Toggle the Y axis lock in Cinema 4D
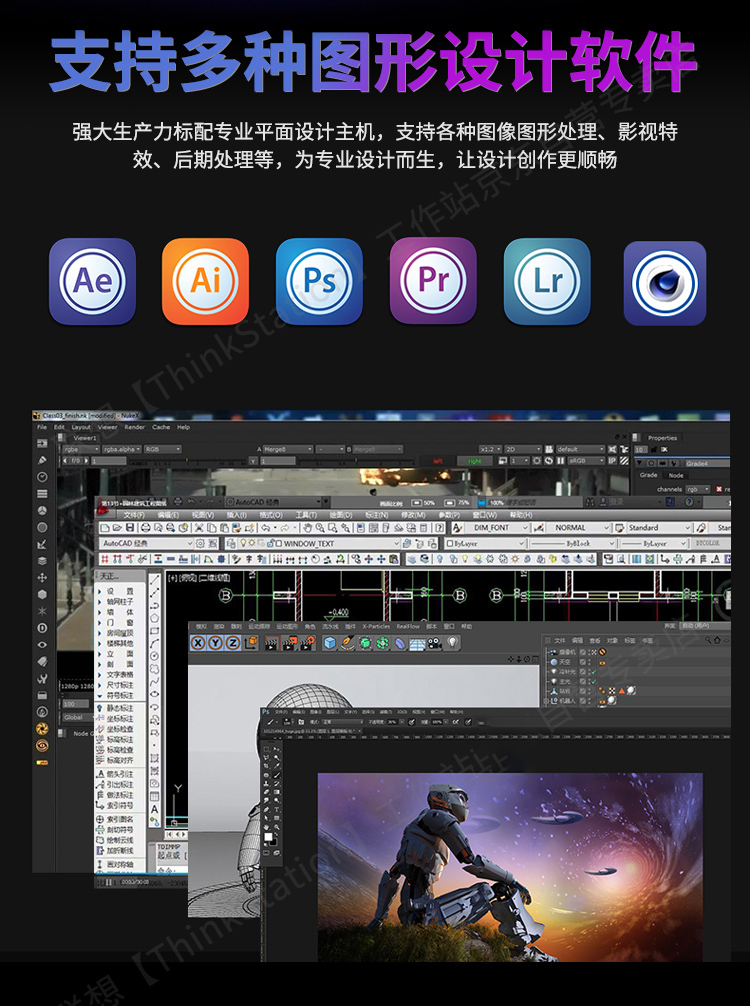 point(216,643)
